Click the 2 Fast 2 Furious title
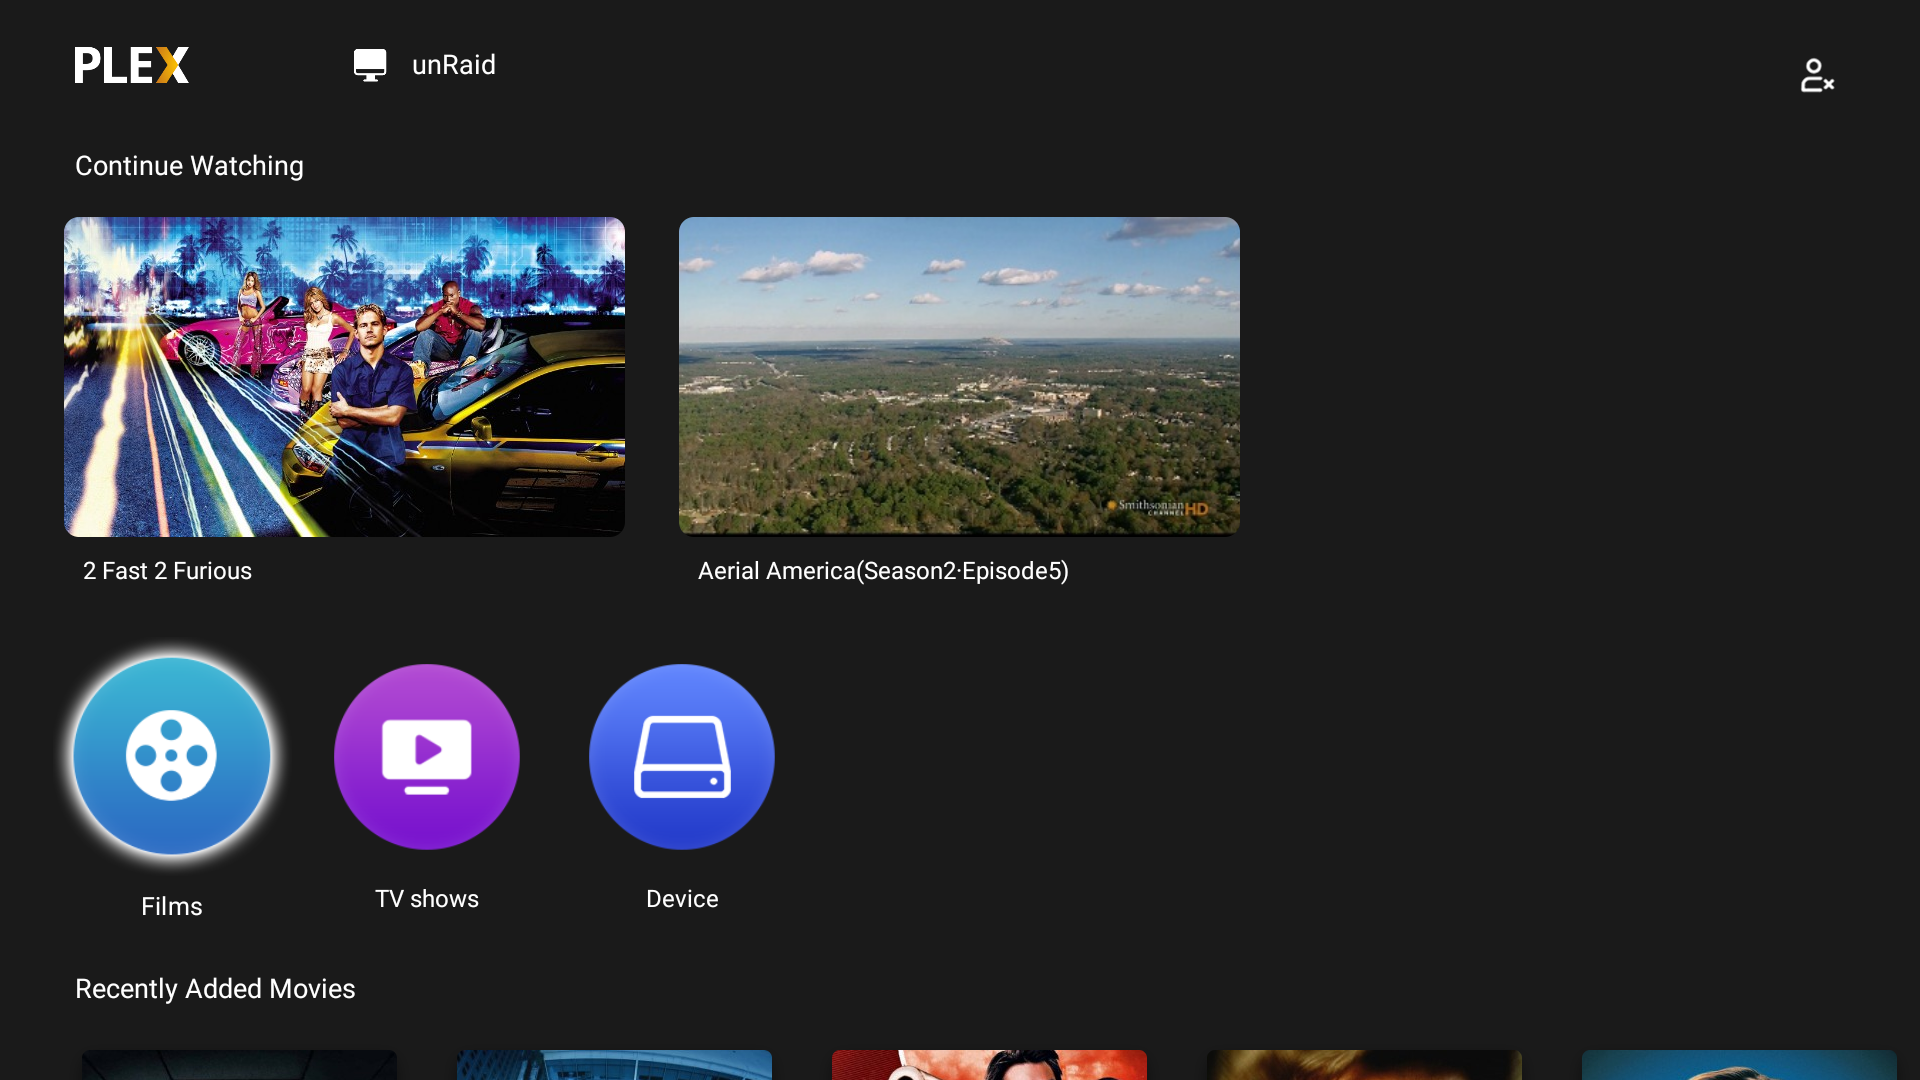The width and height of the screenshot is (1920, 1080). pos(167,571)
